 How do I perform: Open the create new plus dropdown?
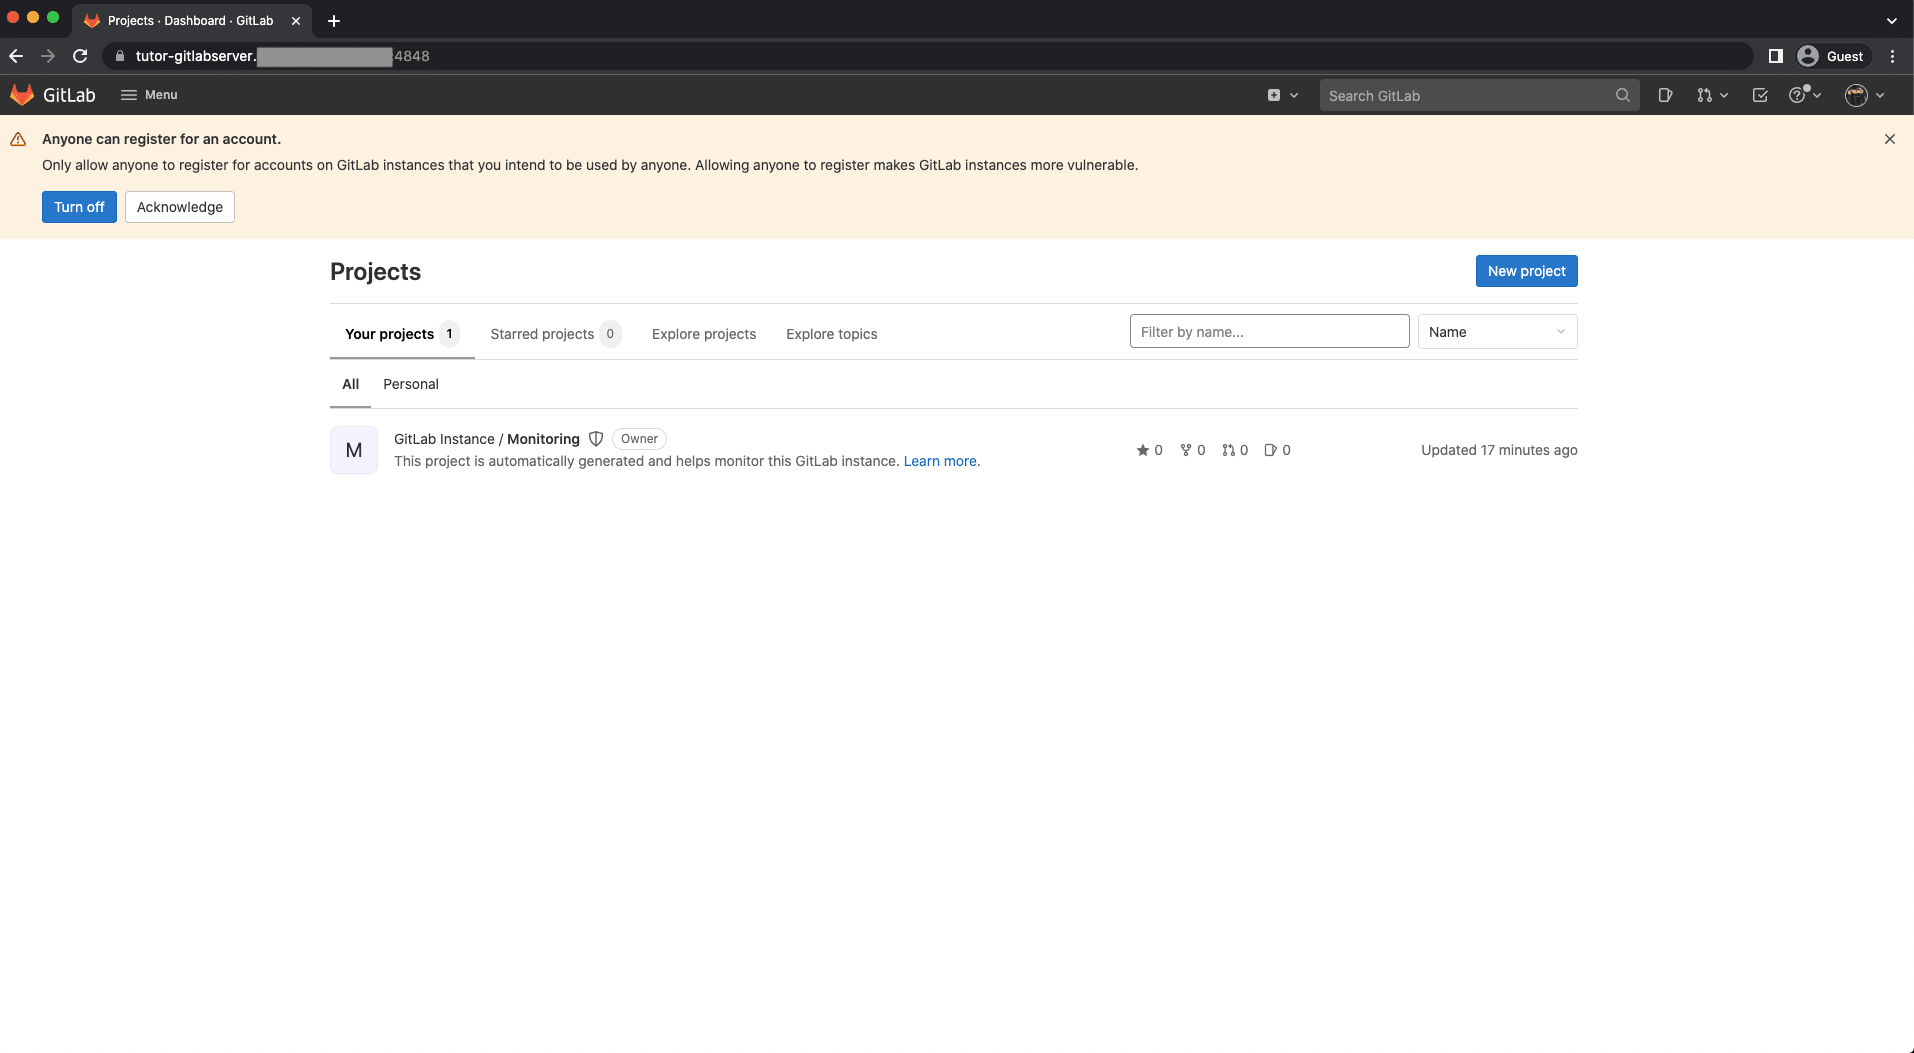pos(1283,95)
